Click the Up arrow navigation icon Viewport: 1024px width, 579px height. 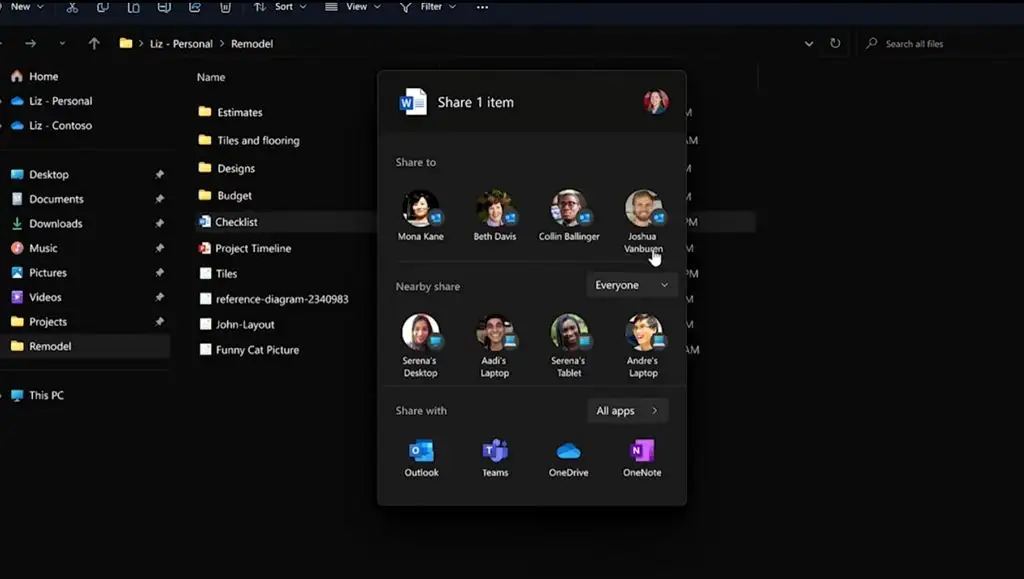(x=94, y=44)
